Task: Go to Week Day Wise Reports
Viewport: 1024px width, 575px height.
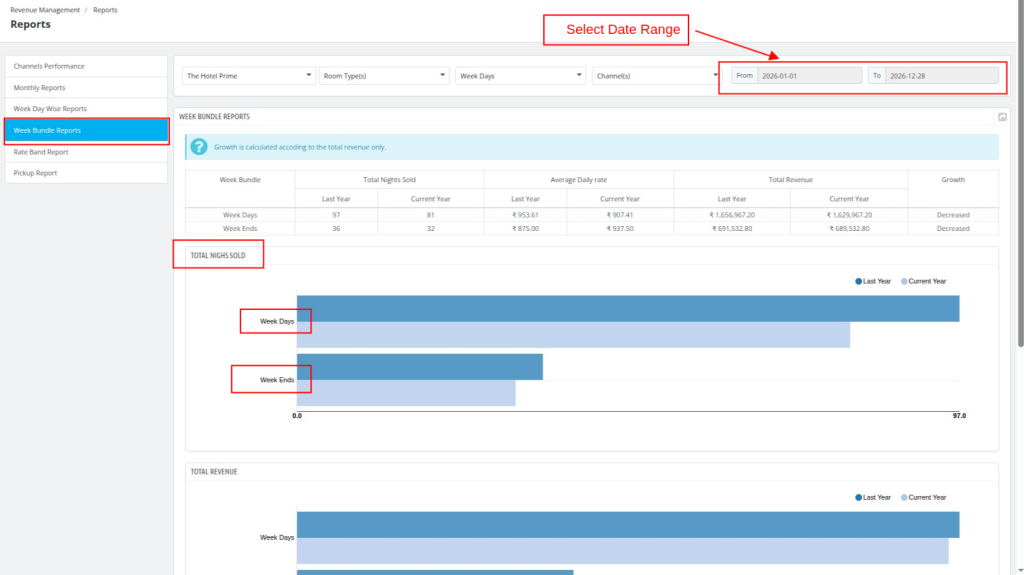Action: click(x=86, y=109)
